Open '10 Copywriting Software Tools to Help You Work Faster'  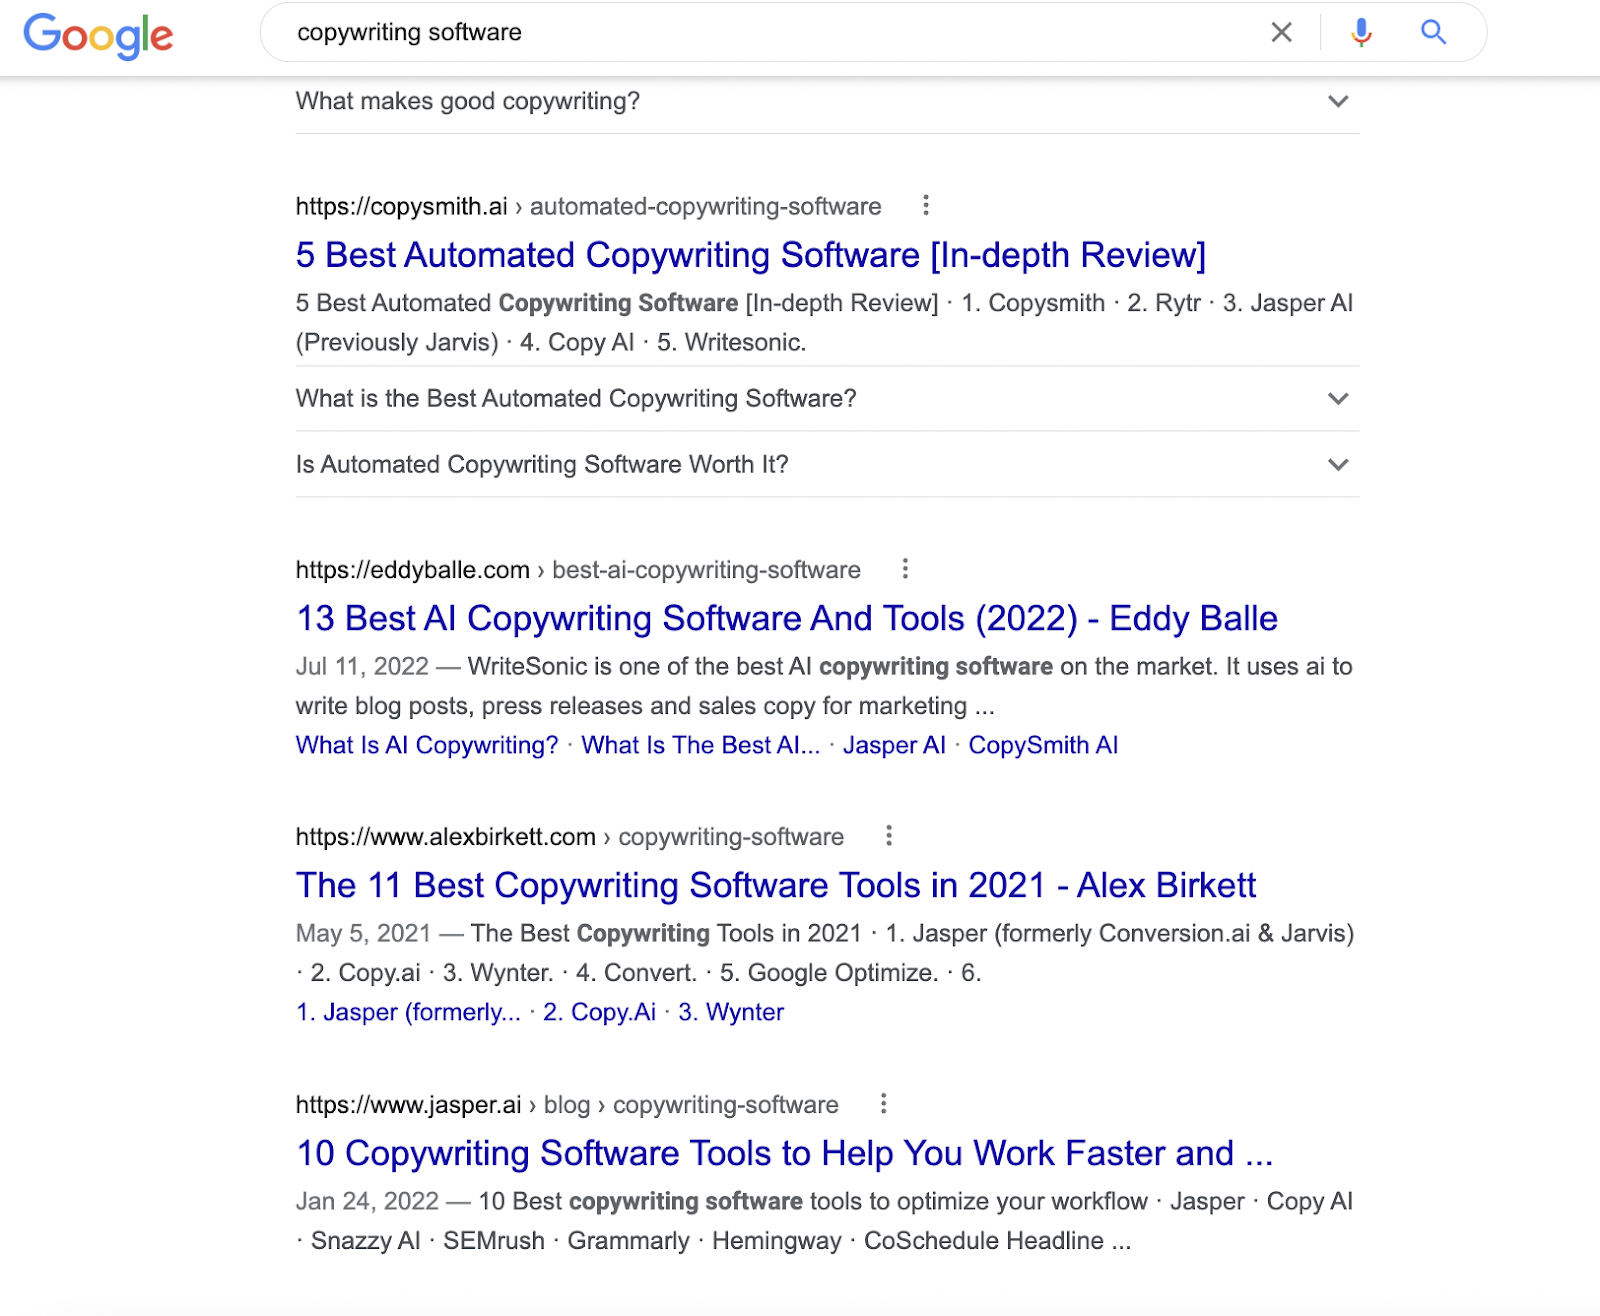[785, 1153]
